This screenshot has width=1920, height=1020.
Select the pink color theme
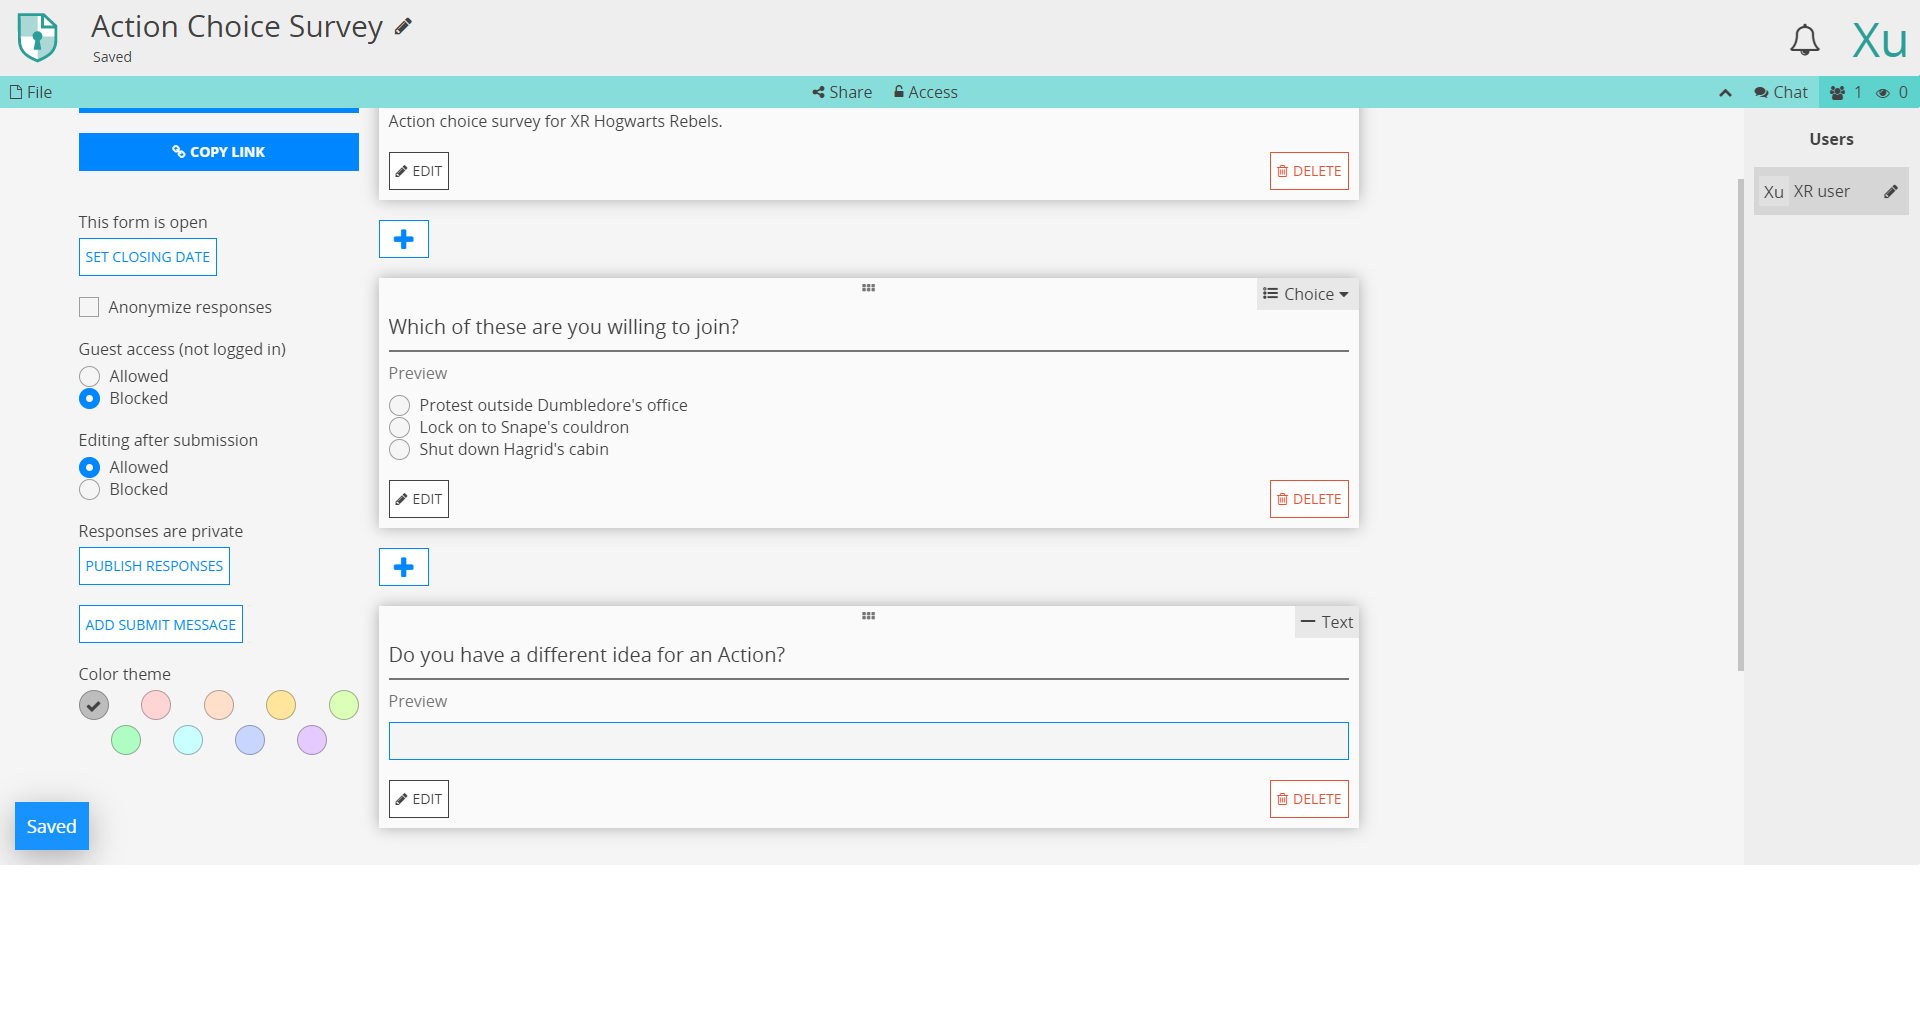pyautogui.click(x=156, y=705)
